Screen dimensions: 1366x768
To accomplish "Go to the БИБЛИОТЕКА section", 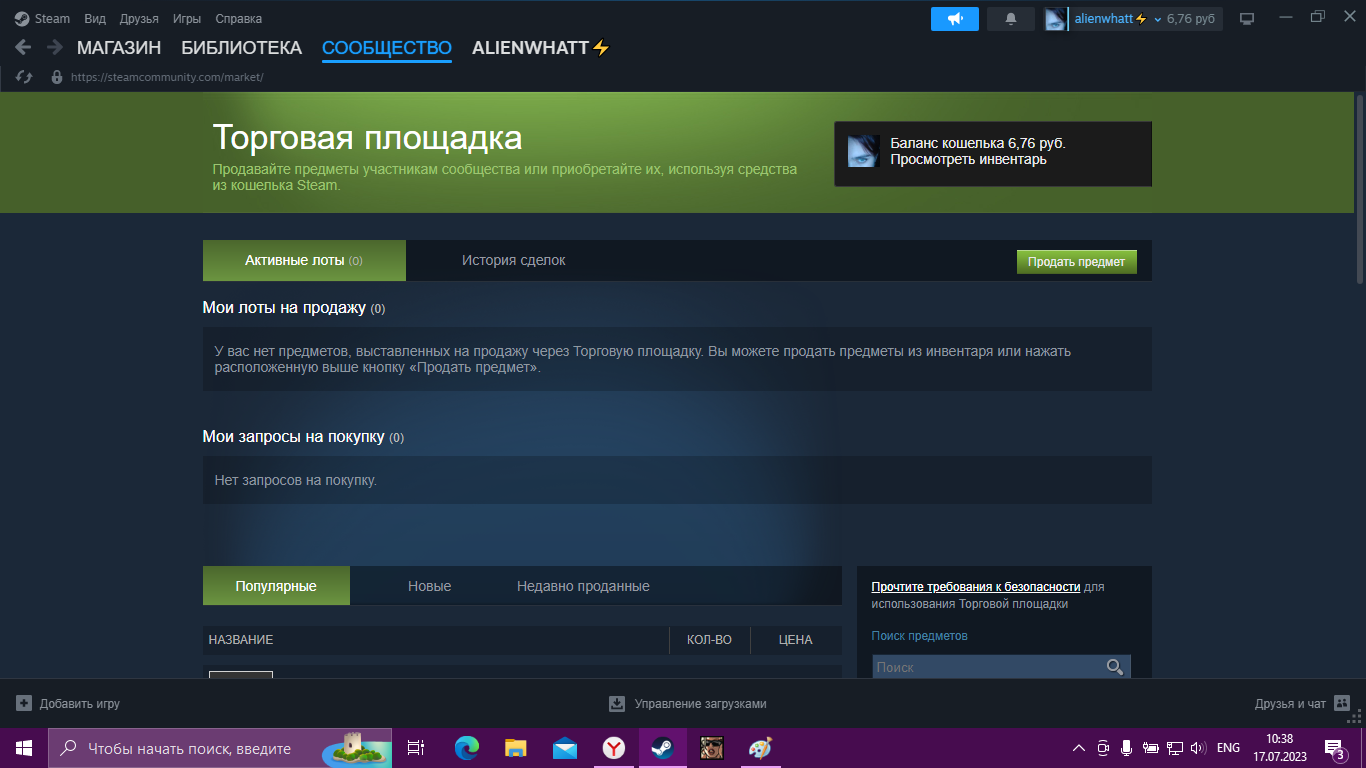I will tap(241, 48).
